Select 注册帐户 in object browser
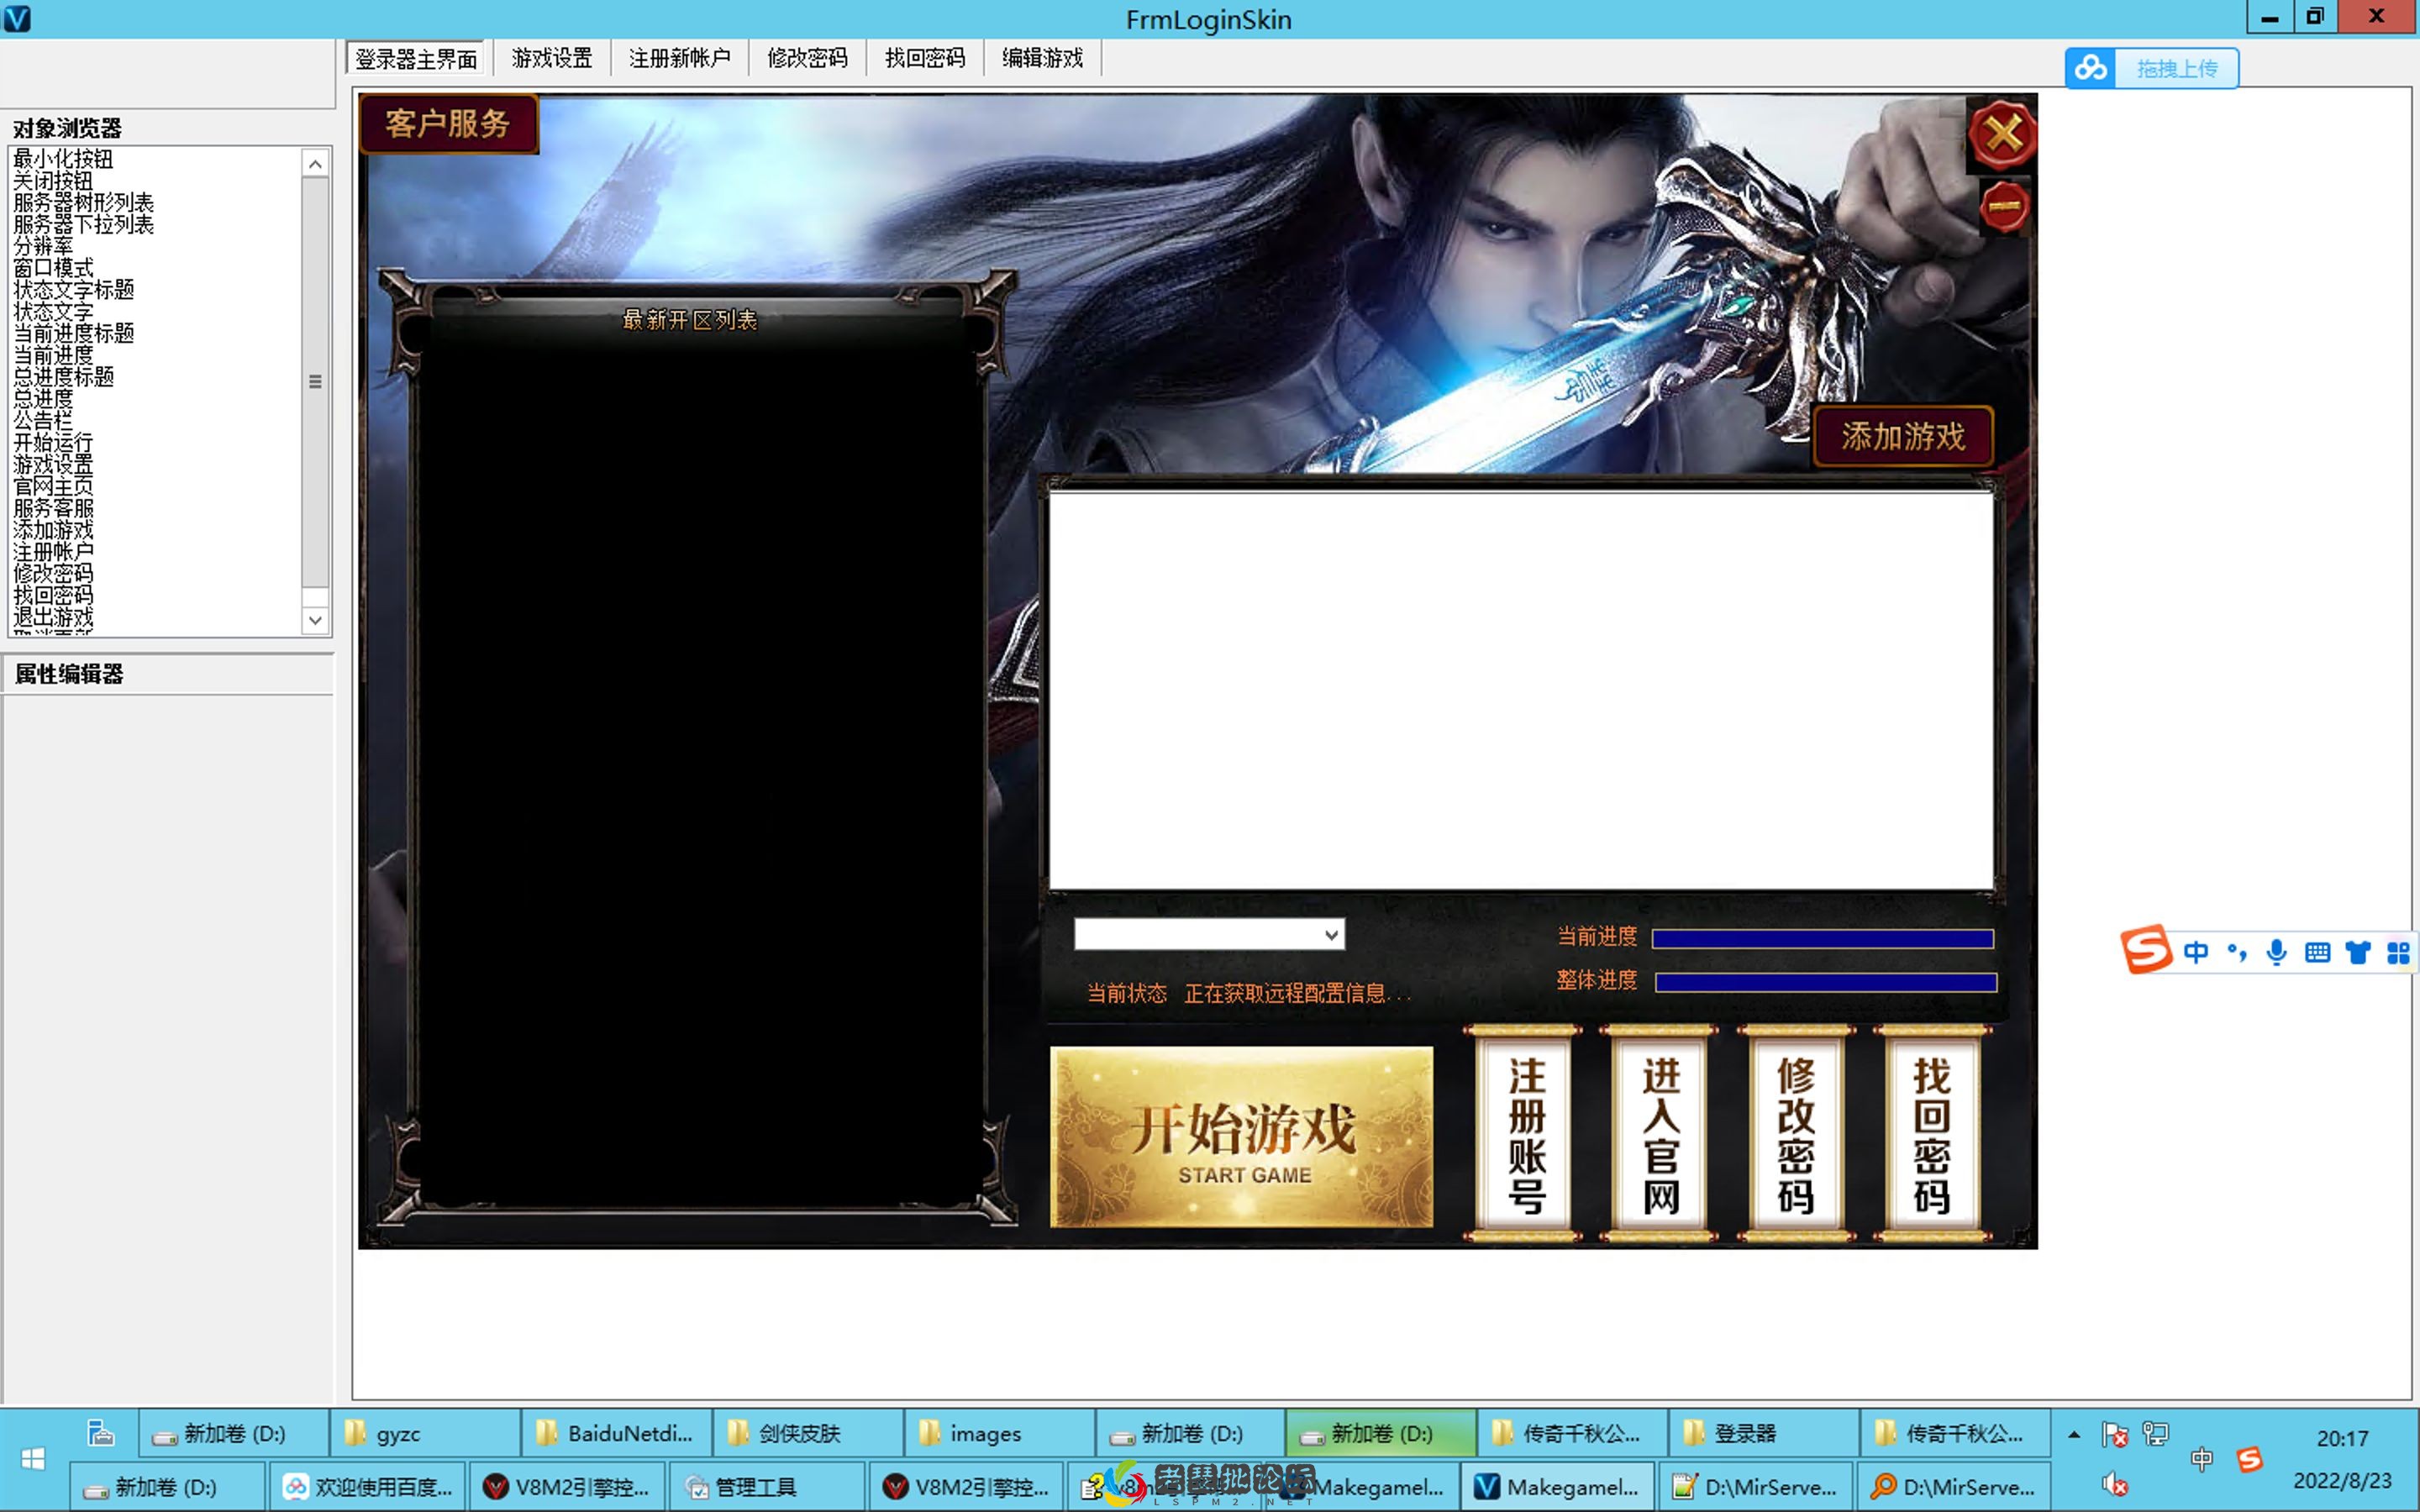Viewport: 2420px width, 1512px height. (x=53, y=552)
